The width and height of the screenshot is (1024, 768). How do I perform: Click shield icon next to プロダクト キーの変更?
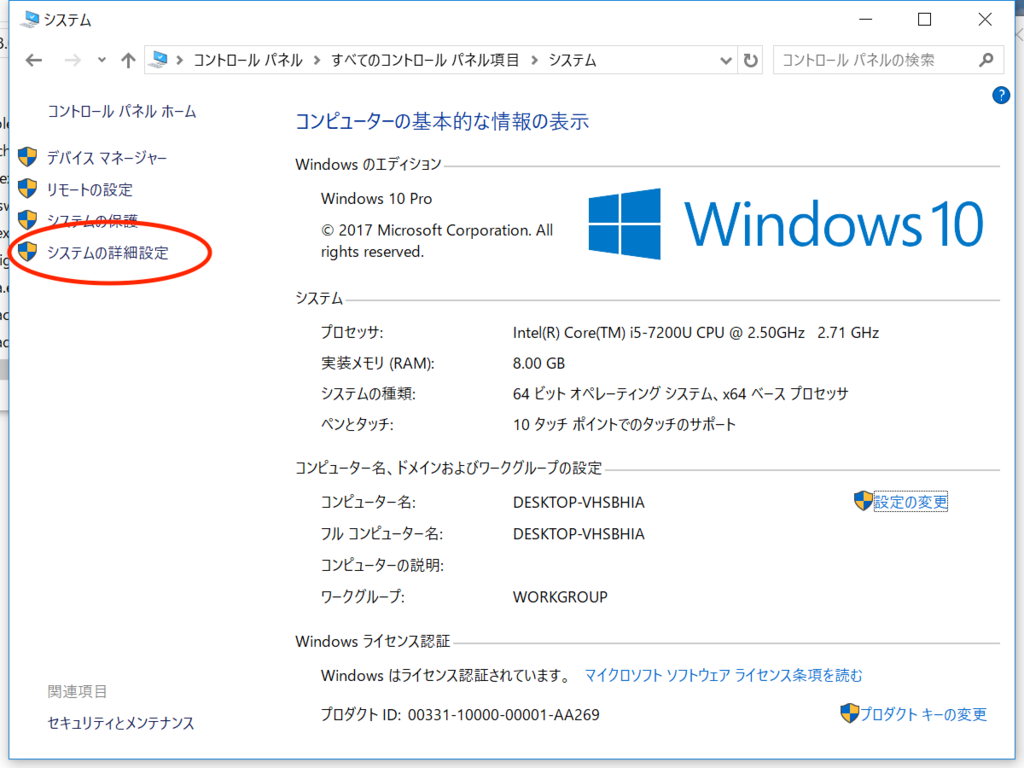pos(849,713)
